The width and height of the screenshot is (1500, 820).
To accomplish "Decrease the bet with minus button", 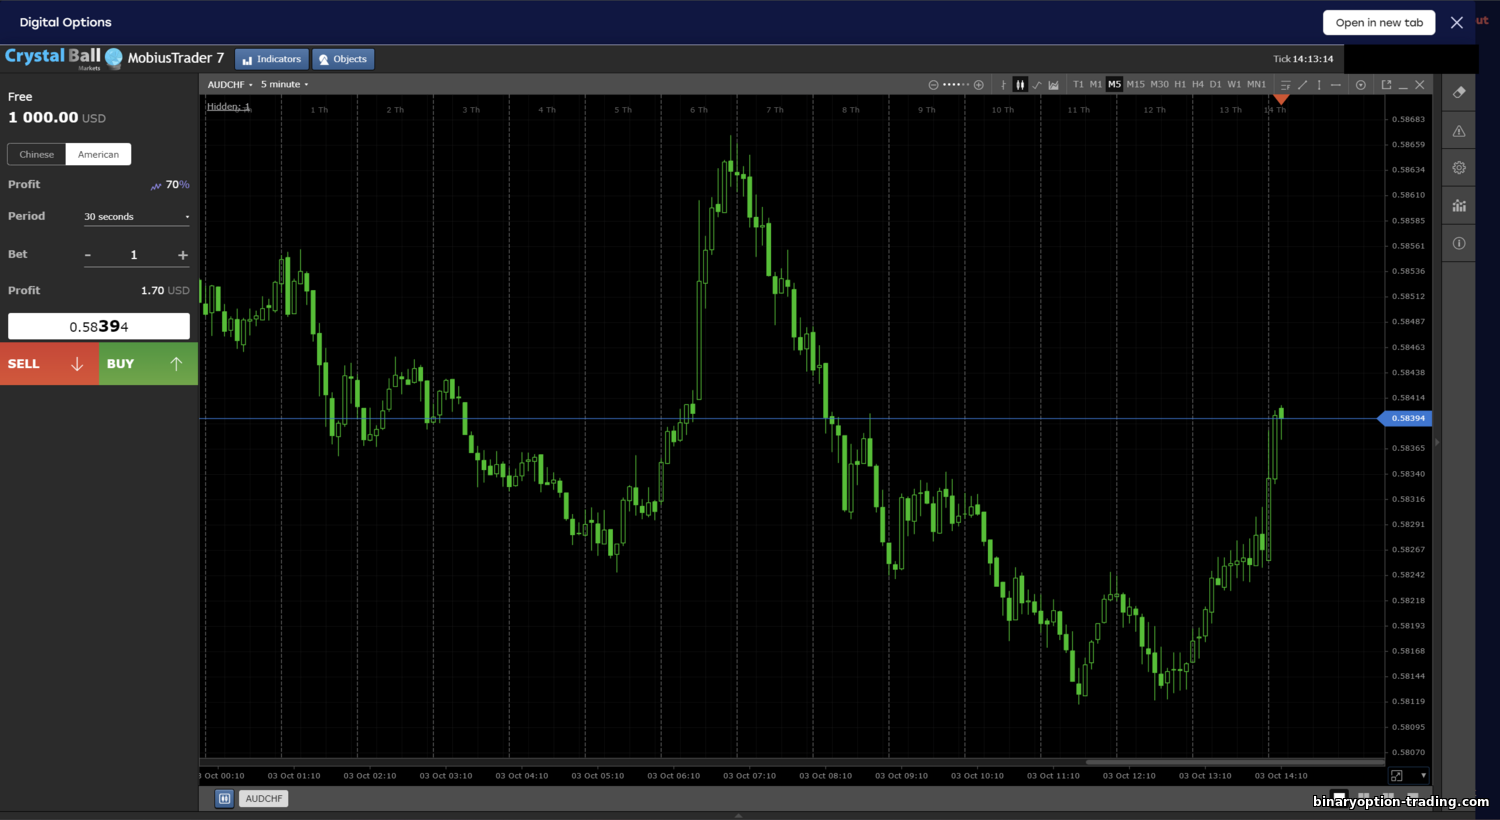I will click(88, 255).
